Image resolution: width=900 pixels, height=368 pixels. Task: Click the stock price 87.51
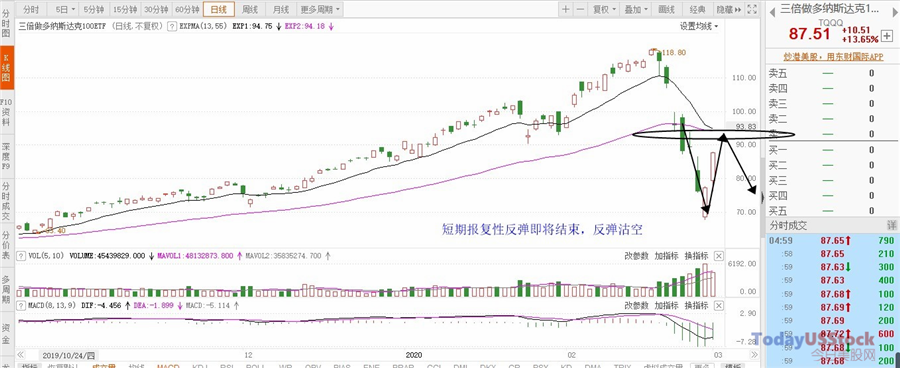click(809, 34)
